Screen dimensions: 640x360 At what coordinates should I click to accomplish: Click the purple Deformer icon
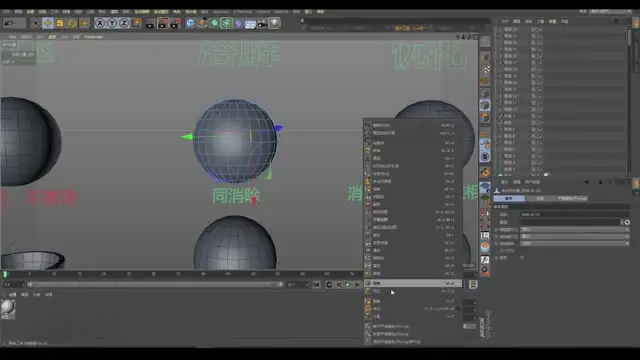pyautogui.click(x=239, y=23)
